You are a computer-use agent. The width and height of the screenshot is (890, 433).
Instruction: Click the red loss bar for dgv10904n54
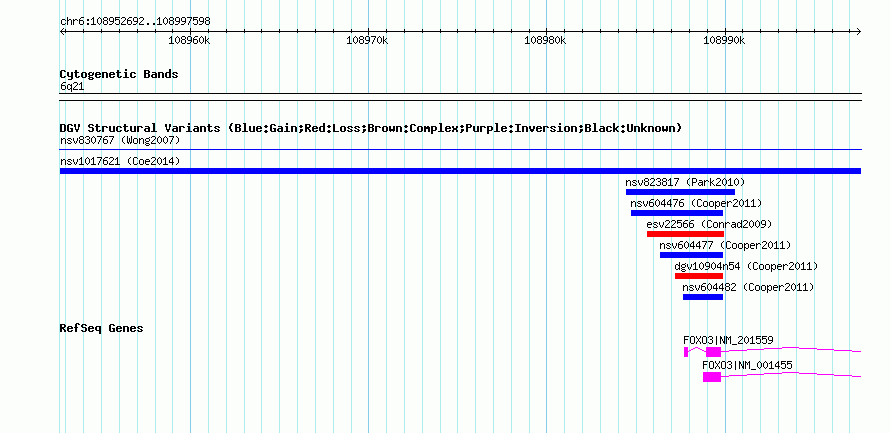pos(699,276)
